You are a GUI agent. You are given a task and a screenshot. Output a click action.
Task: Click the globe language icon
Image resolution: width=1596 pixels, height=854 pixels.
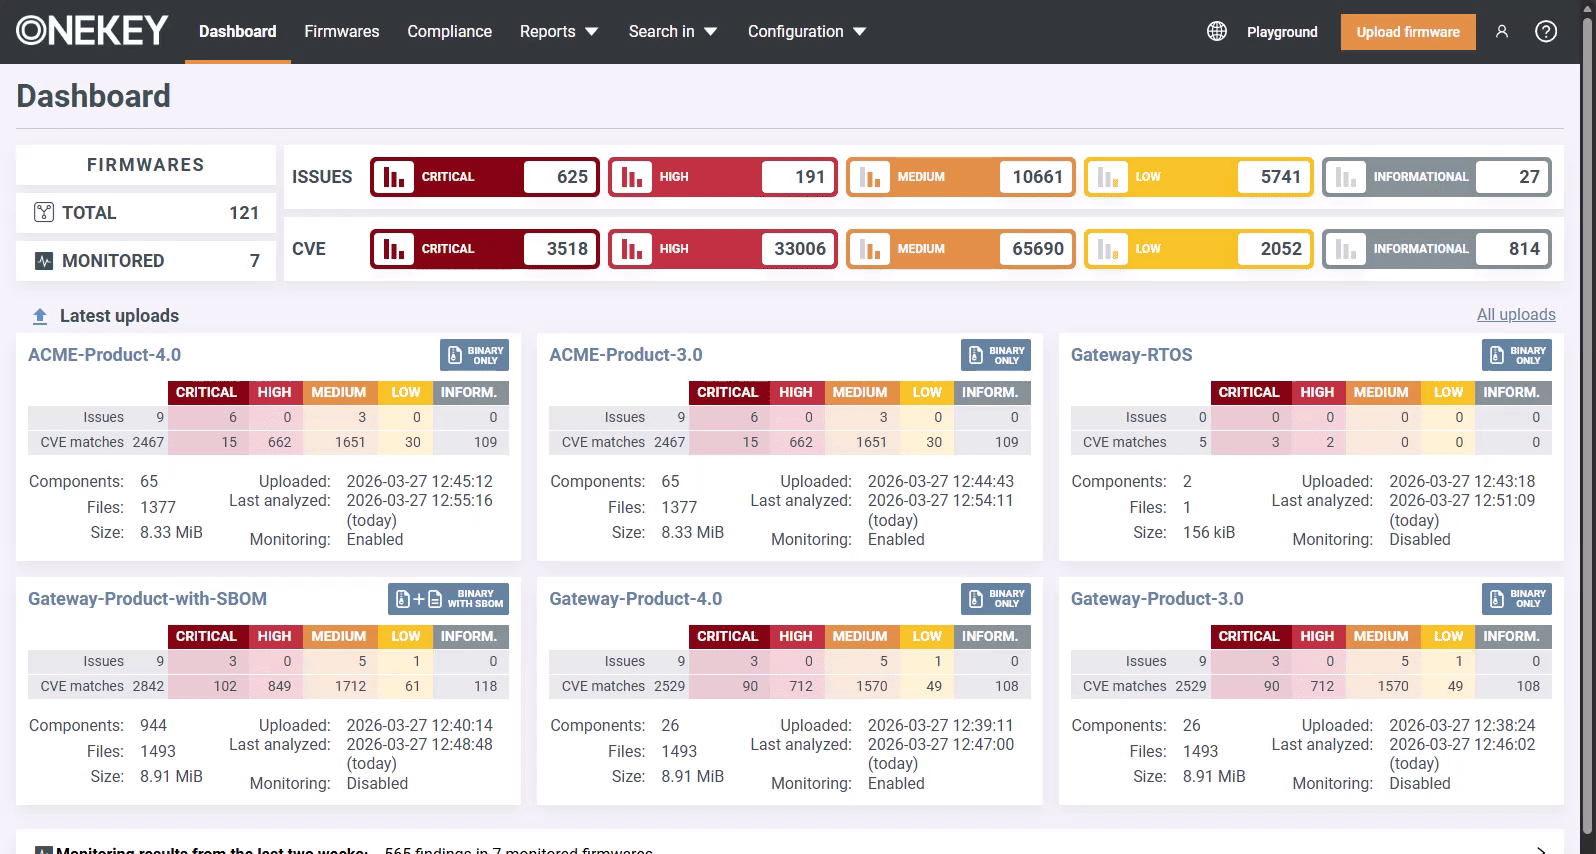click(x=1216, y=32)
